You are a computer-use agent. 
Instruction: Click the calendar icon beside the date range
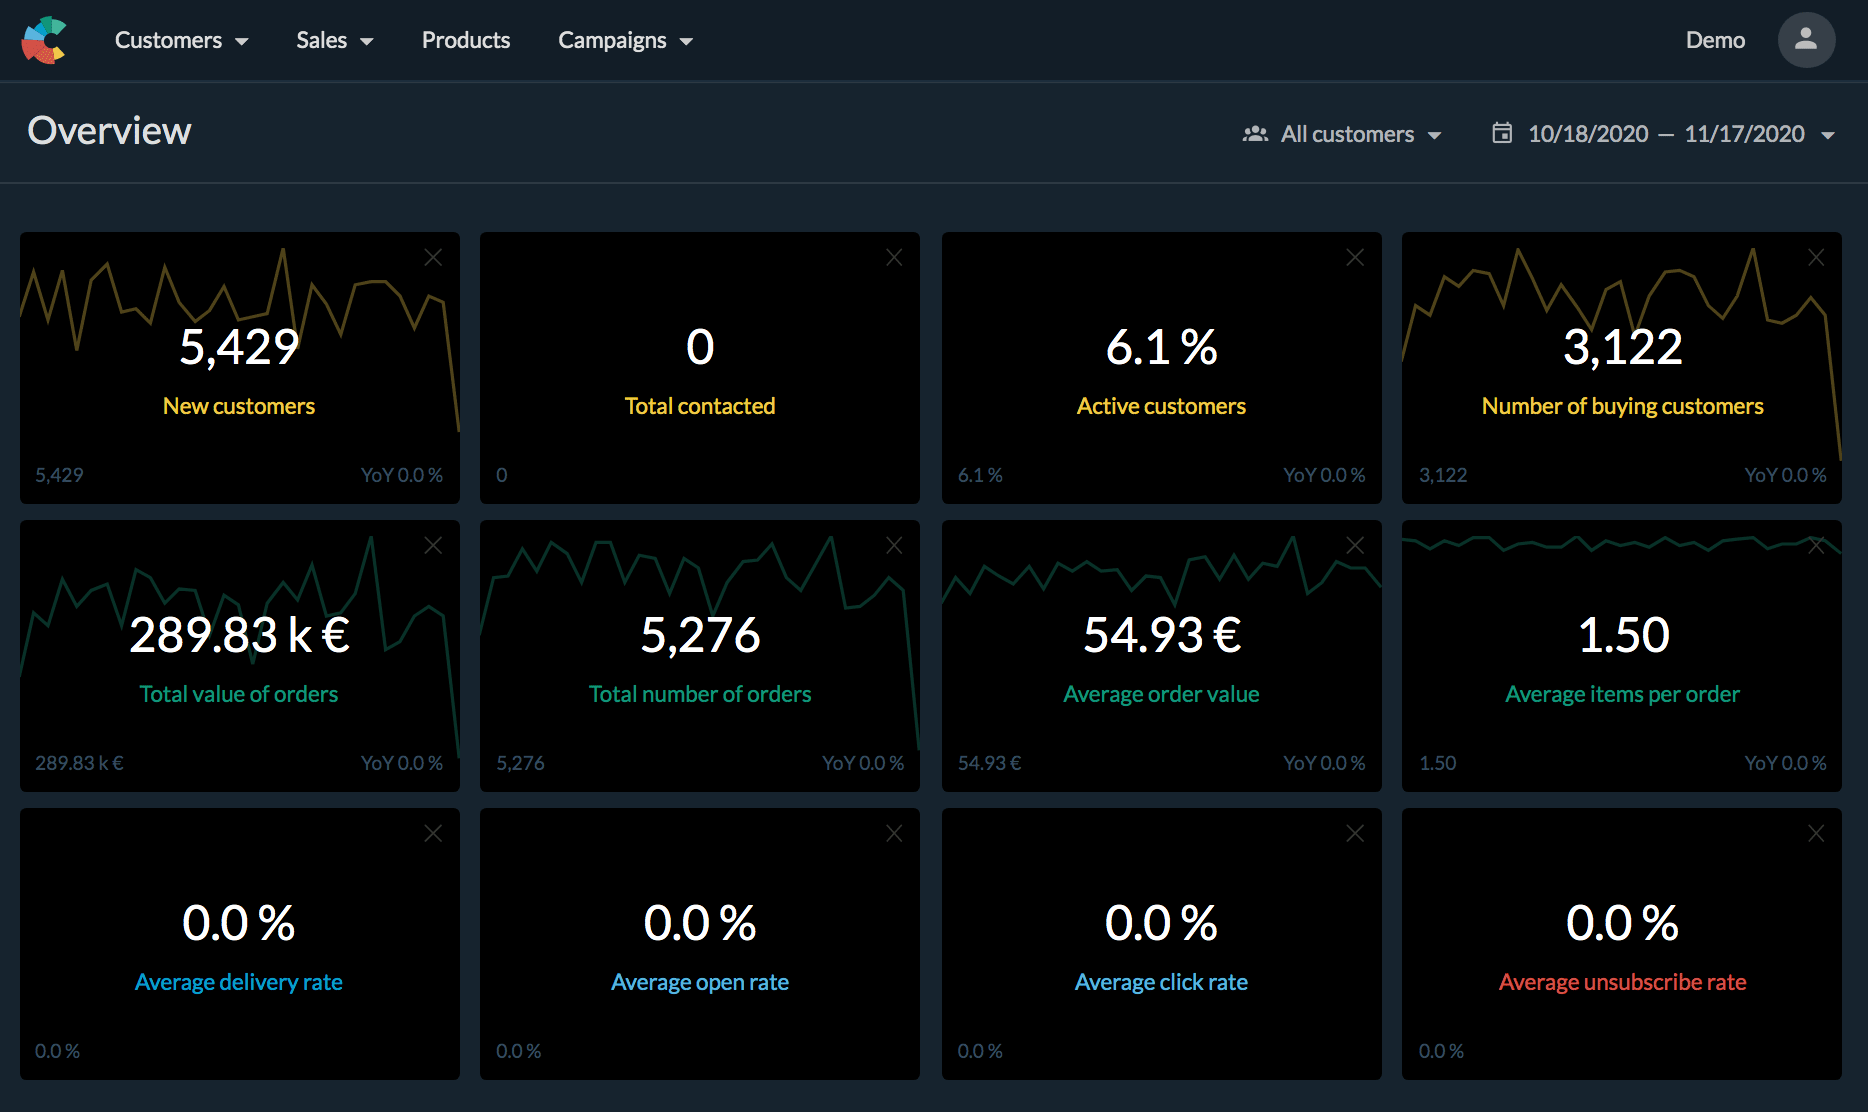1502,133
